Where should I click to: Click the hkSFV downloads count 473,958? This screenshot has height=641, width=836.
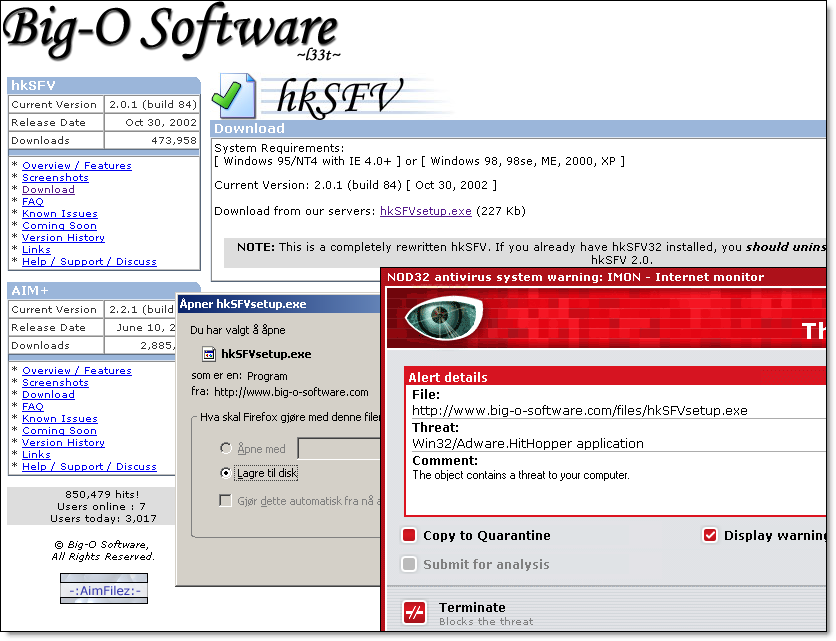click(174, 141)
